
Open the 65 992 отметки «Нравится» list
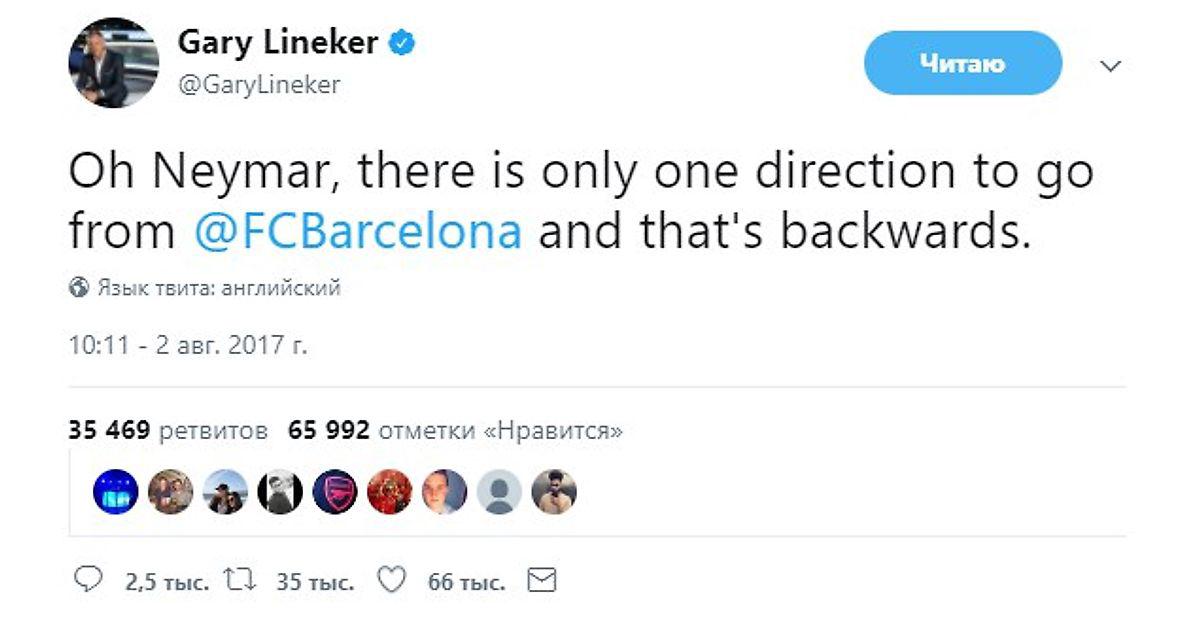click(455, 431)
